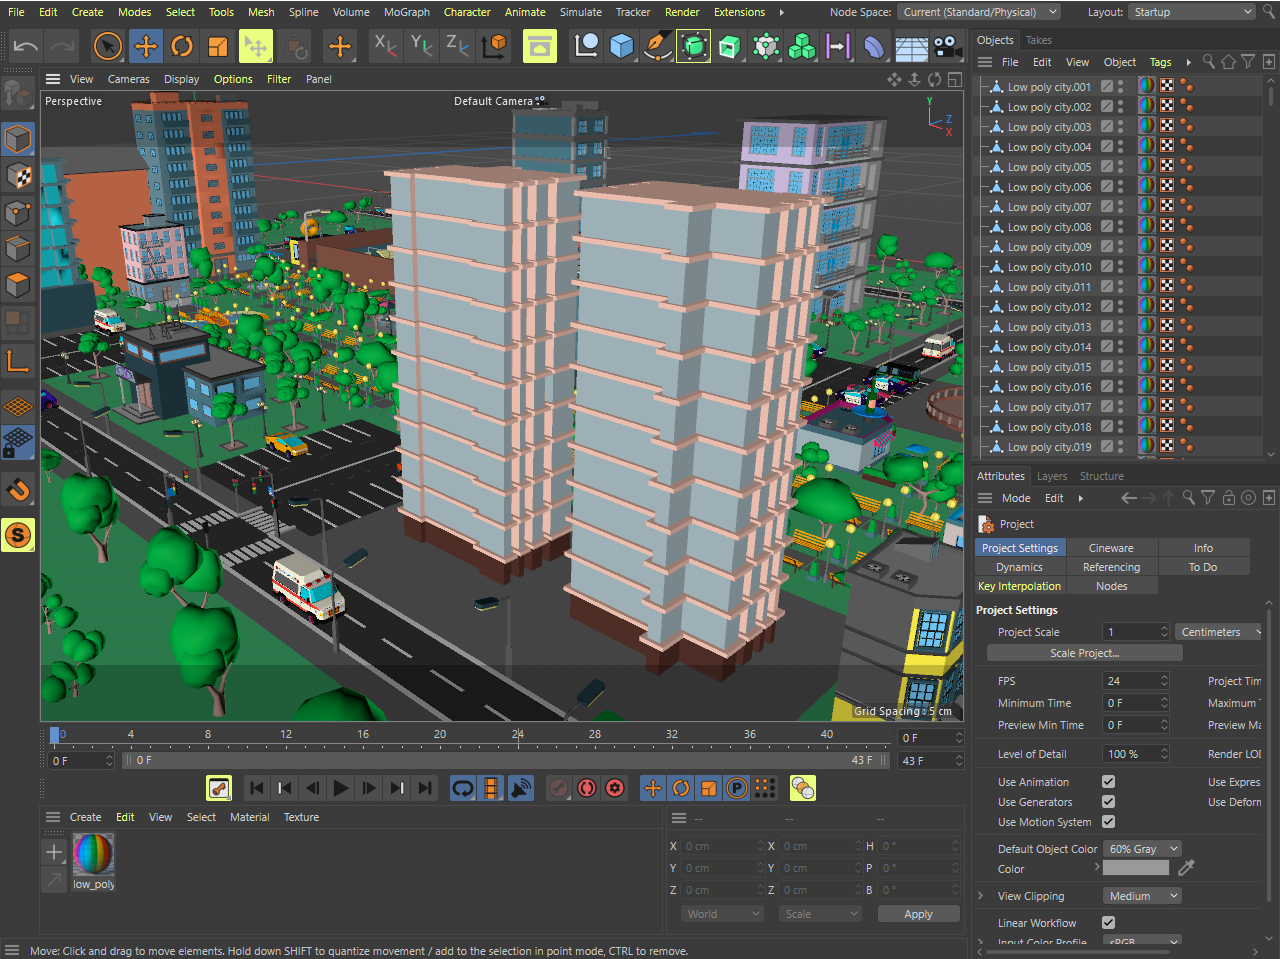Switch to the Dynamics tab
This screenshot has width=1280, height=959.
(1019, 567)
